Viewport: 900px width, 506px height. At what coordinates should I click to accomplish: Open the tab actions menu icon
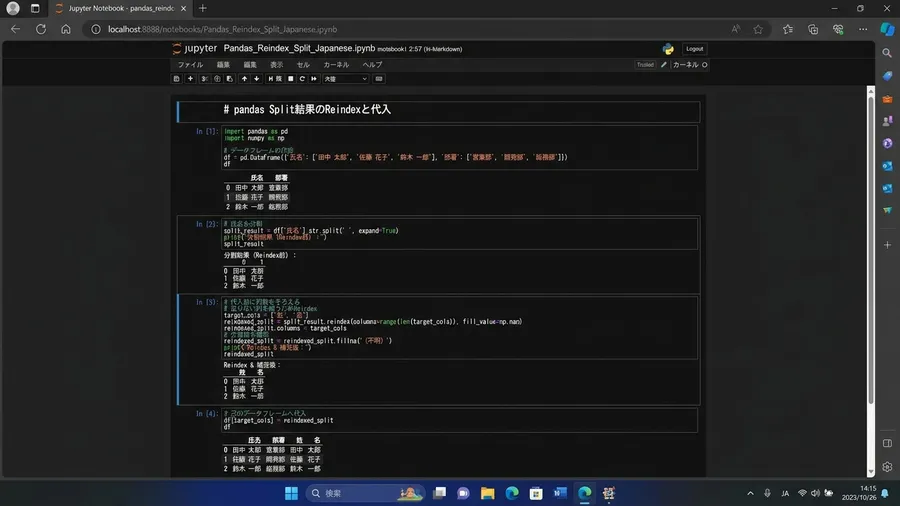pos(35,8)
